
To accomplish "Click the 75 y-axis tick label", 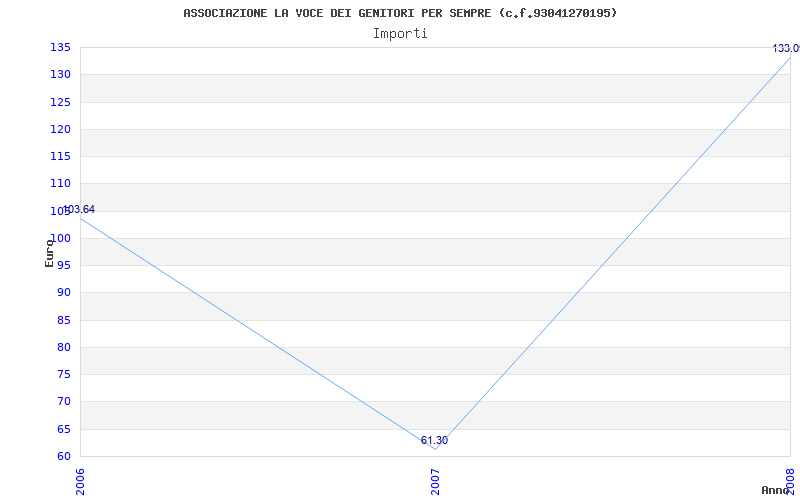I will coord(63,374).
